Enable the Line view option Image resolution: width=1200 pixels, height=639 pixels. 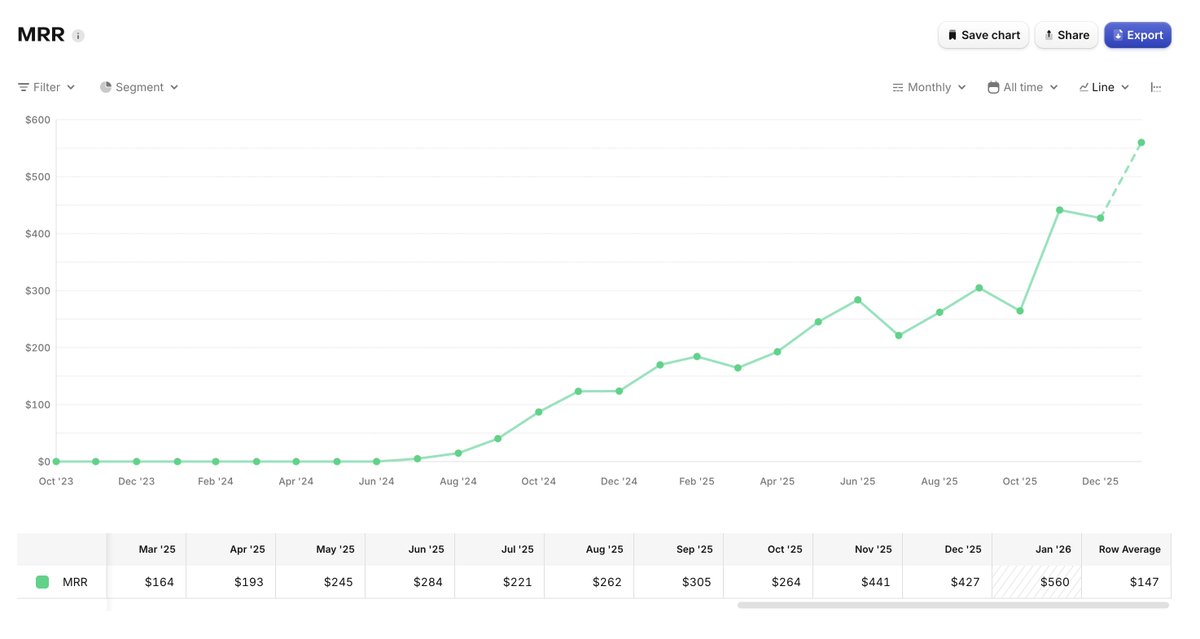click(x=1103, y=86)
